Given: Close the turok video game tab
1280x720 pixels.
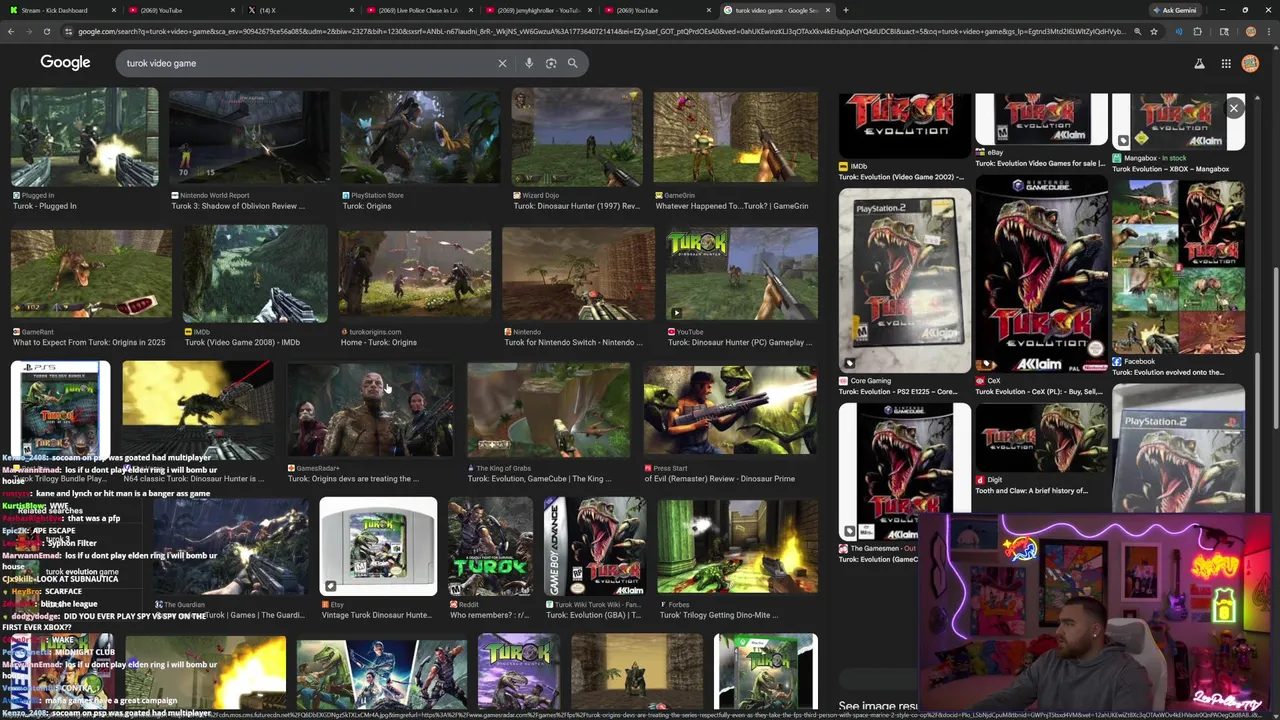Looking at the screenshot, I should 828,10.
